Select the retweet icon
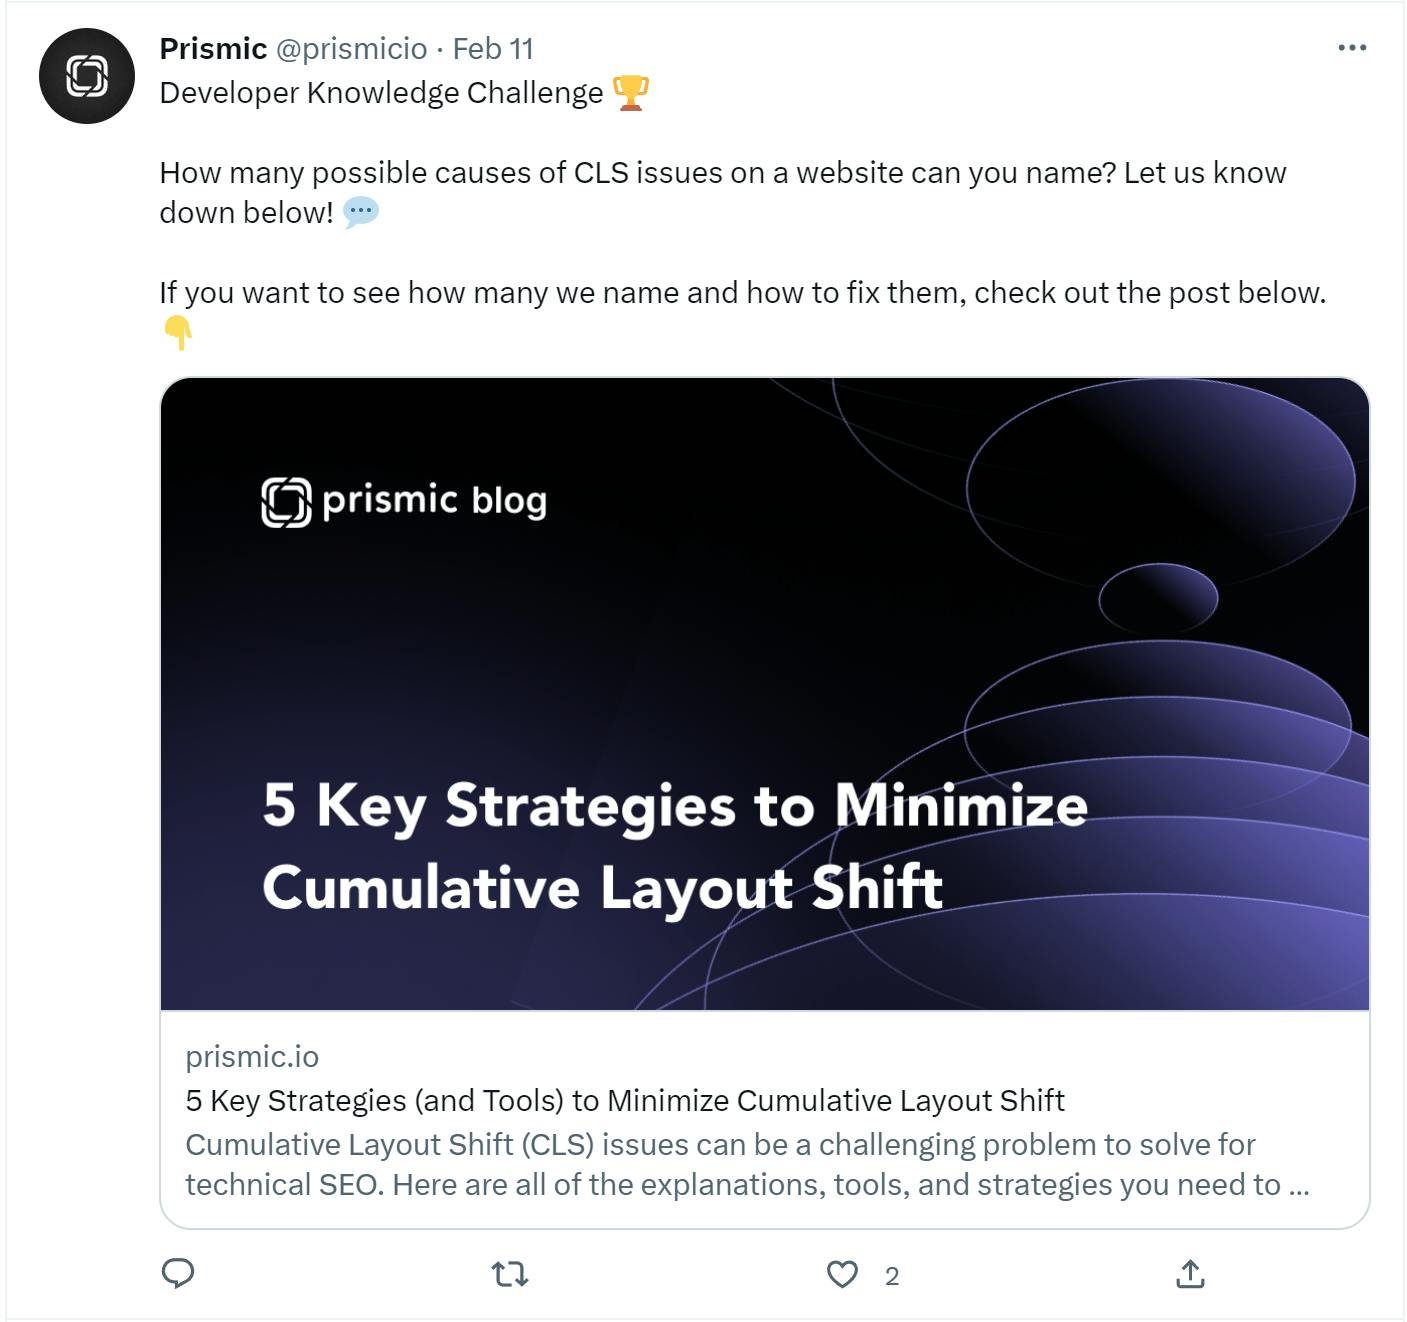Screen dimensions: 1407x1322 tap(510, 1275)
